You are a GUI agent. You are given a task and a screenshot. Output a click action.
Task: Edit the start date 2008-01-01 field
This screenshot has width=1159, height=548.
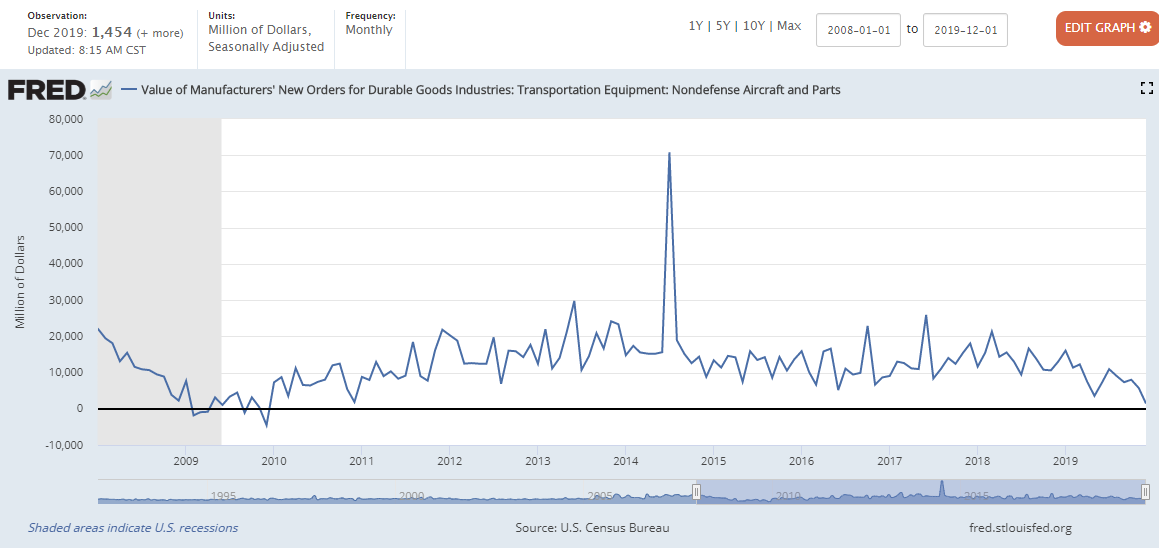pos(858,30)
